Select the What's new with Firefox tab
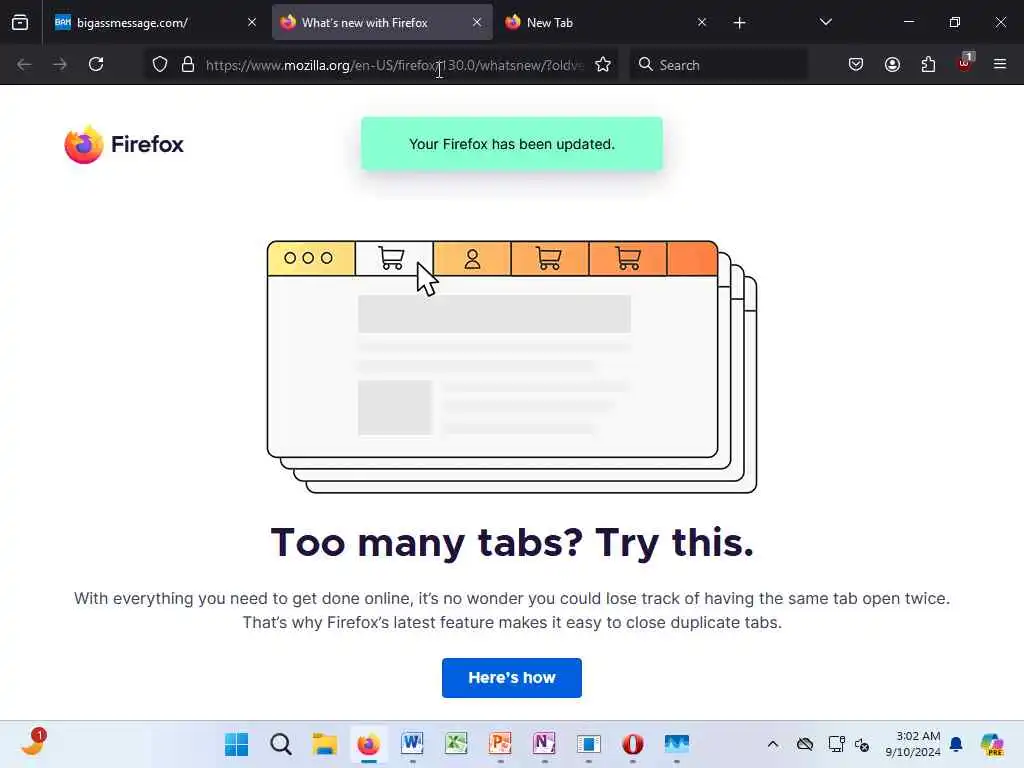1024x768 pixels. pyautogui.click(x=382, y=22)
